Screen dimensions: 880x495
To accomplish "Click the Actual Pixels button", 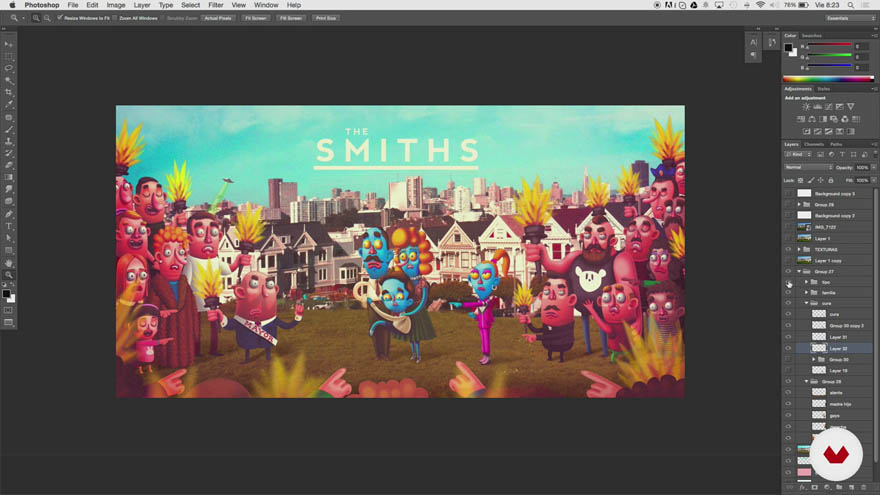I will coord(218,18).
